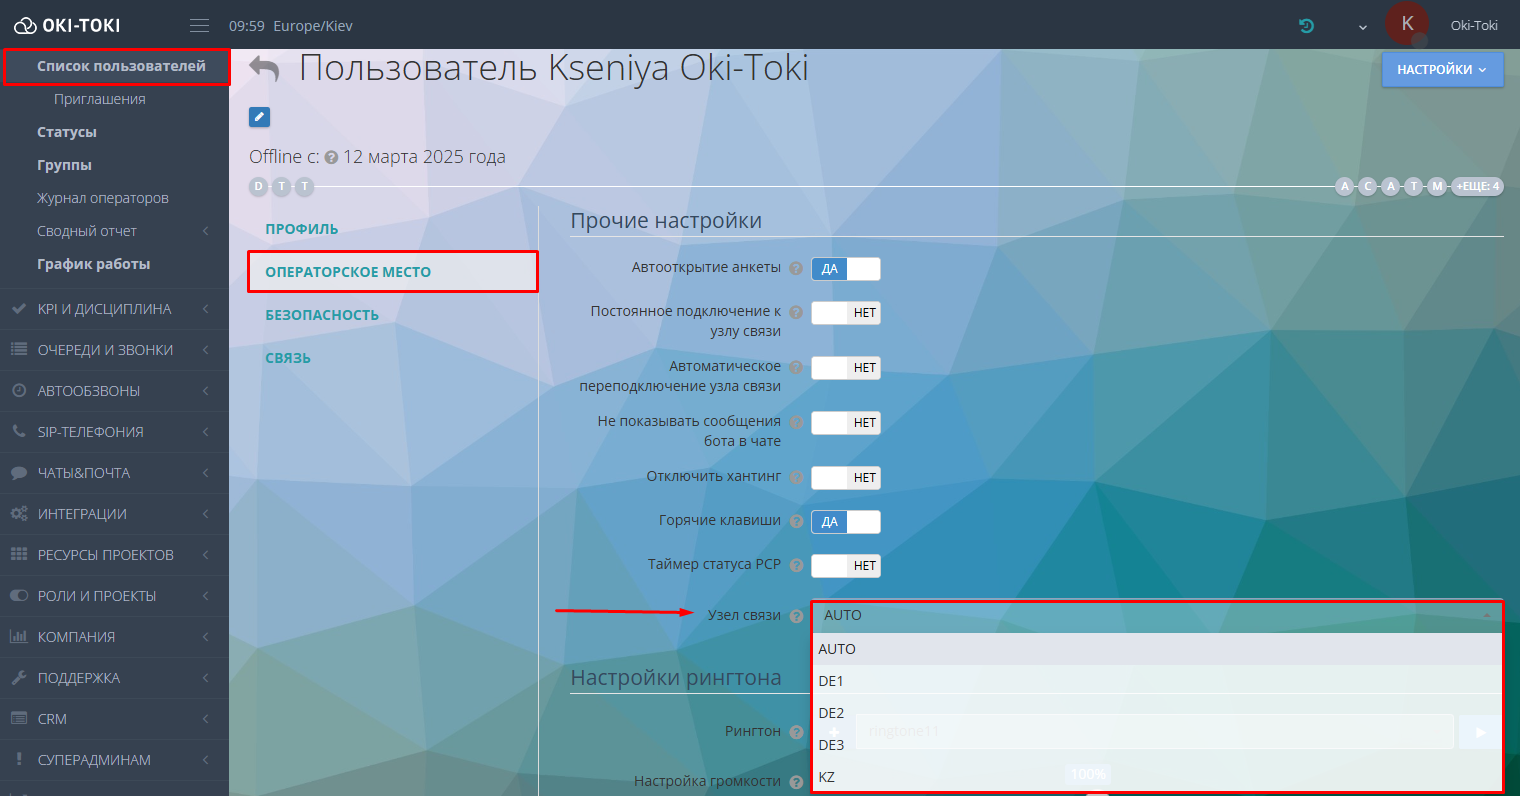Screen dimensions: 1520x796
Task: Click the KPI и дисциплина checkmark icon
Action: coord(18,309)
